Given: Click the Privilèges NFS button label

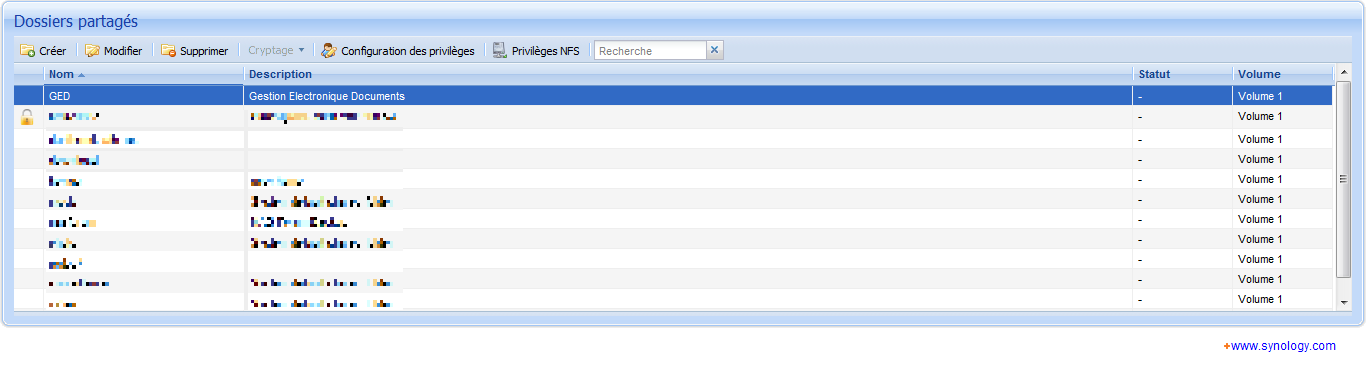Looking at the screenshot, I should 545,51.
